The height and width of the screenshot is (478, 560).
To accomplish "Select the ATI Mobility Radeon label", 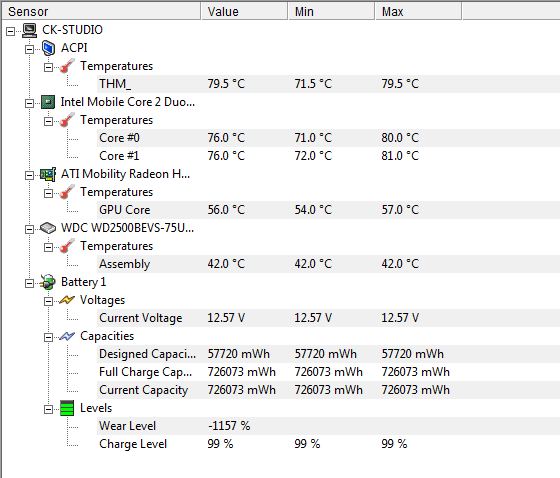I will 125,174.
